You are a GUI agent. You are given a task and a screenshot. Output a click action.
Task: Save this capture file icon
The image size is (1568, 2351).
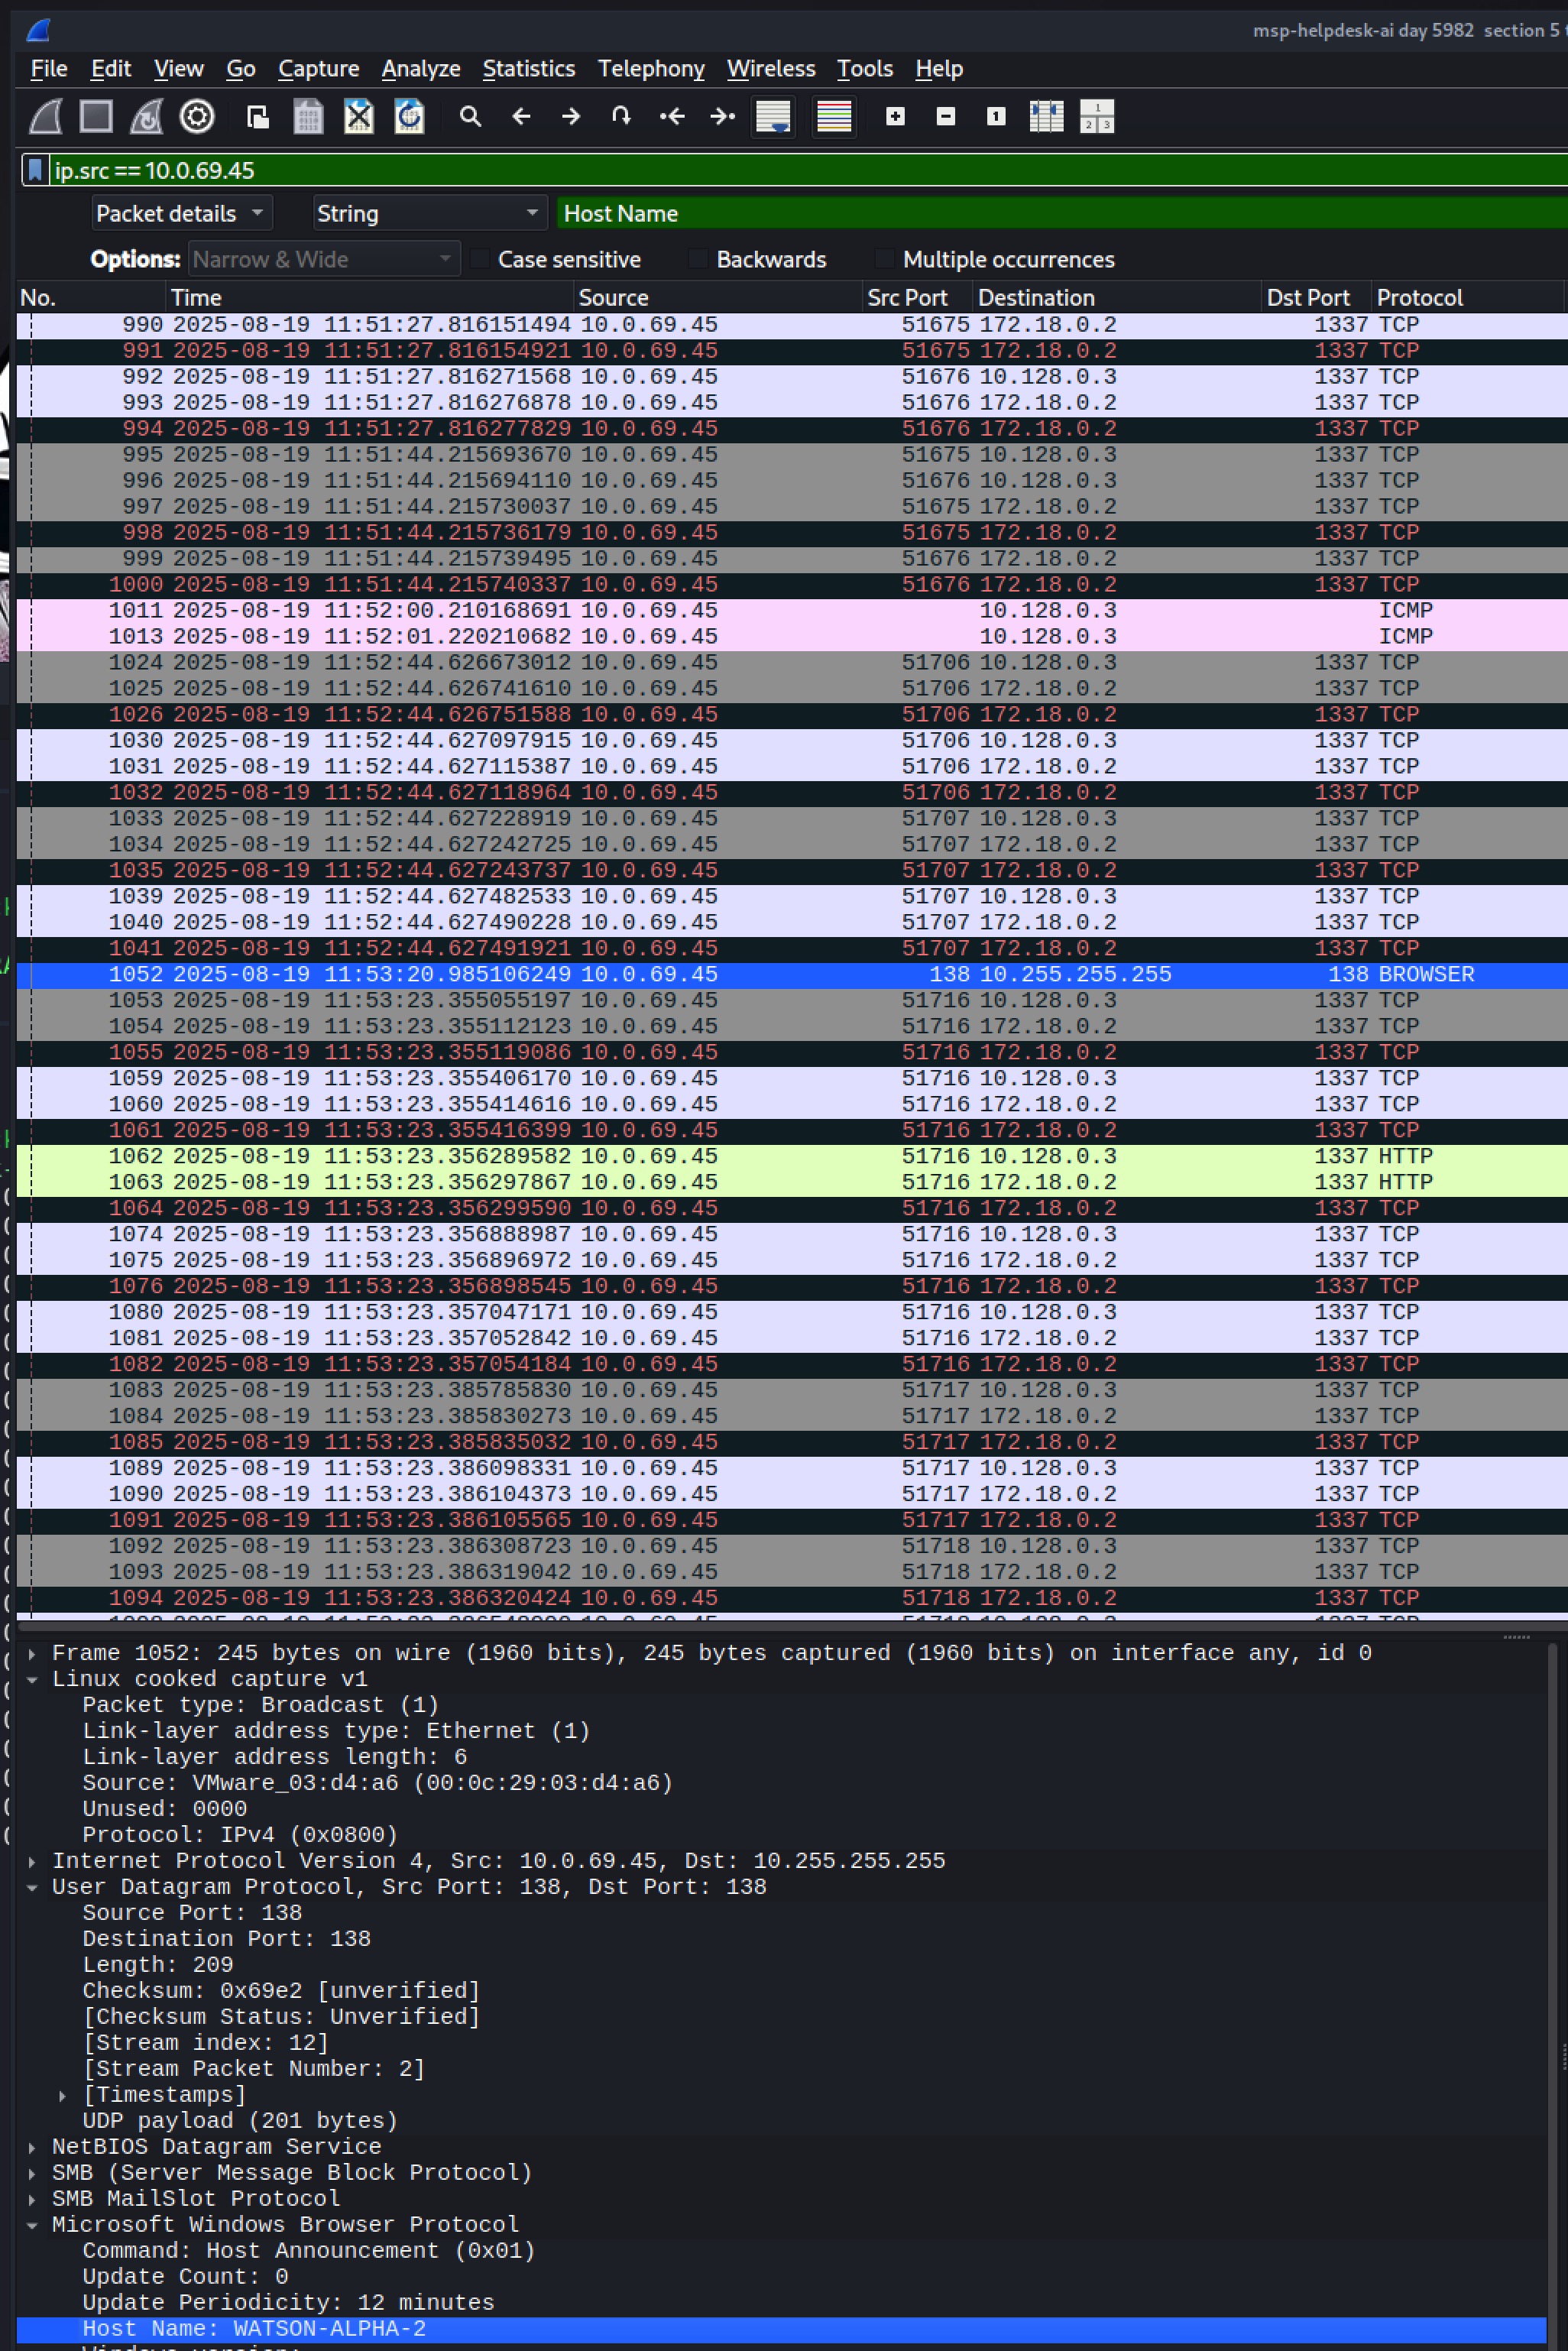click(308, 117)
